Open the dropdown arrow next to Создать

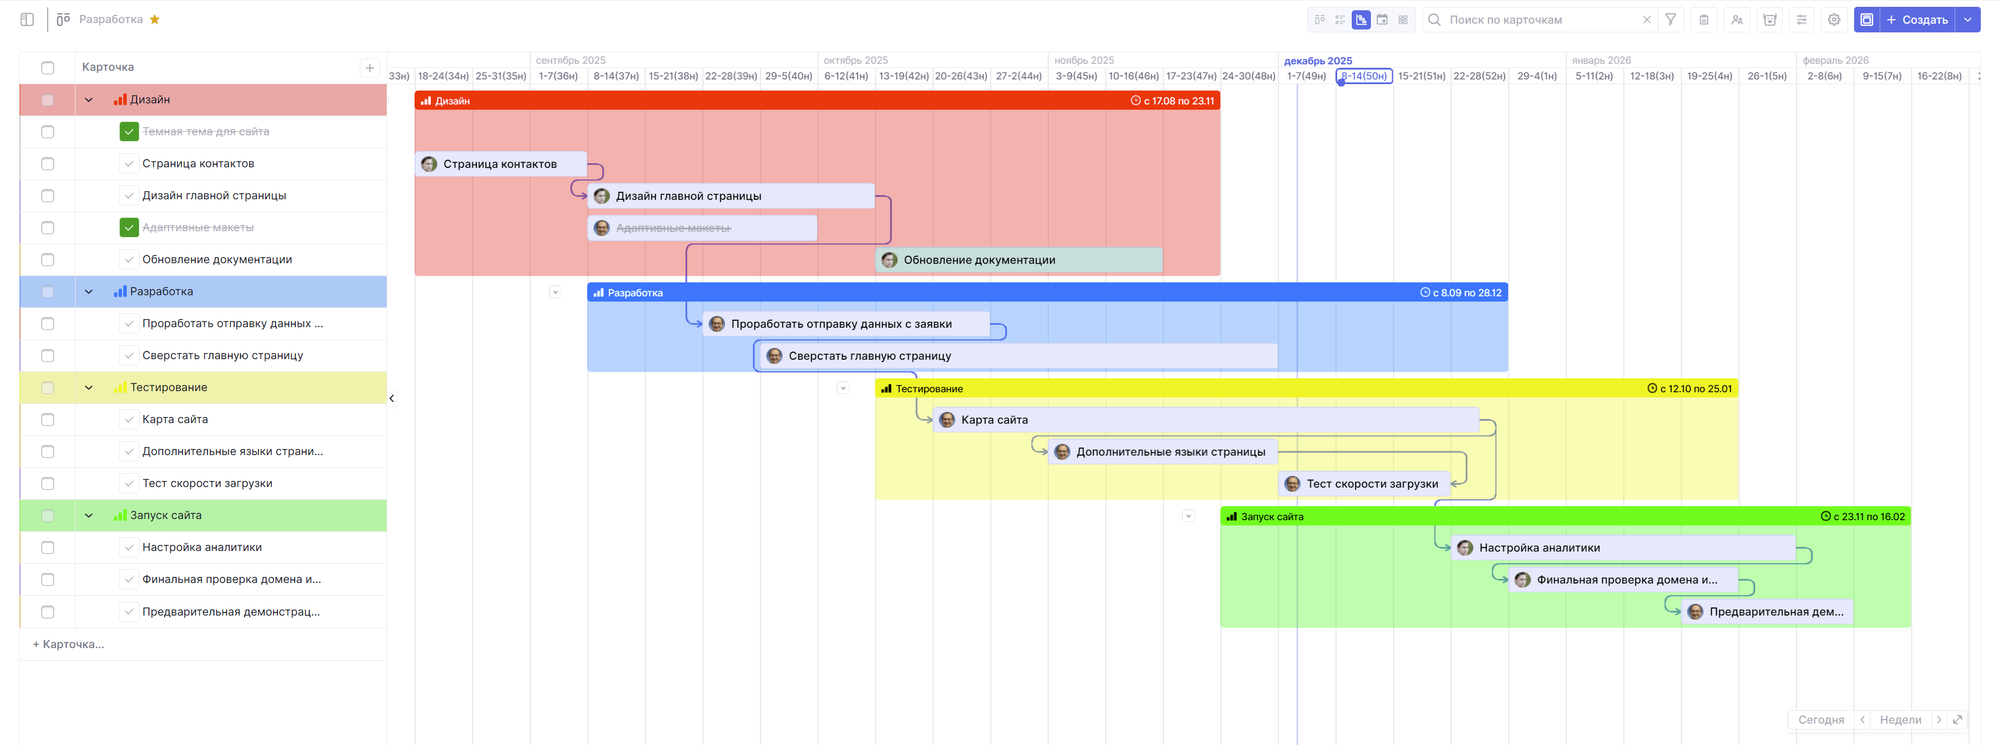[1968, 20]
